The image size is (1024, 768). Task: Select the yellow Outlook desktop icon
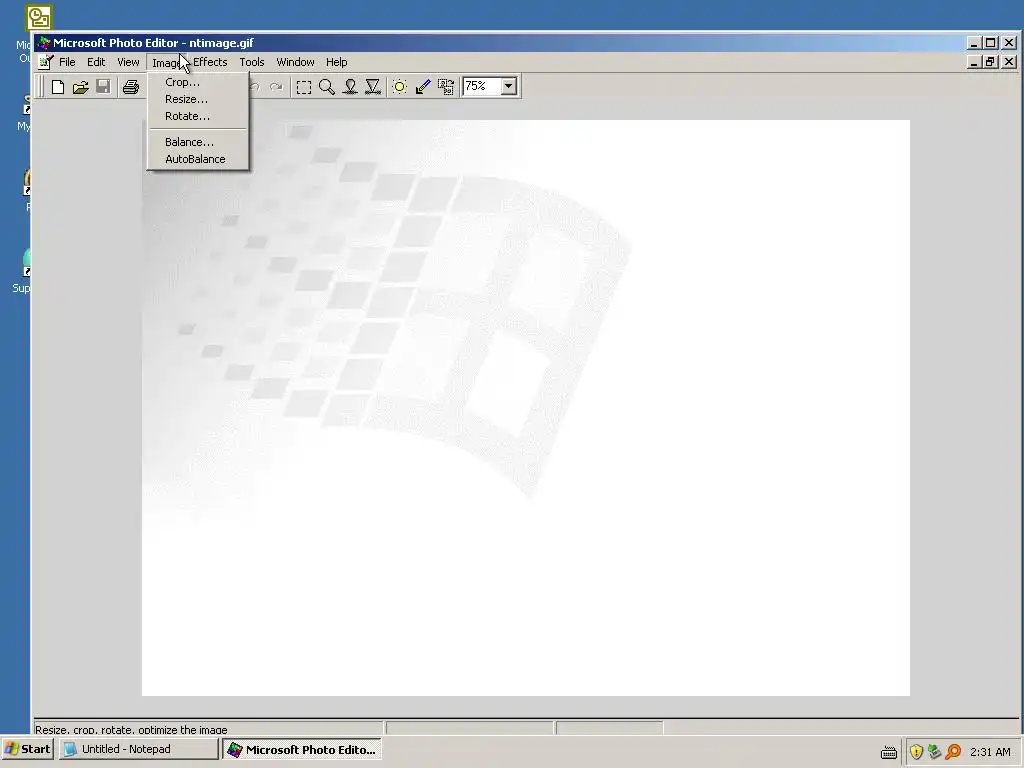pos(39,18)
